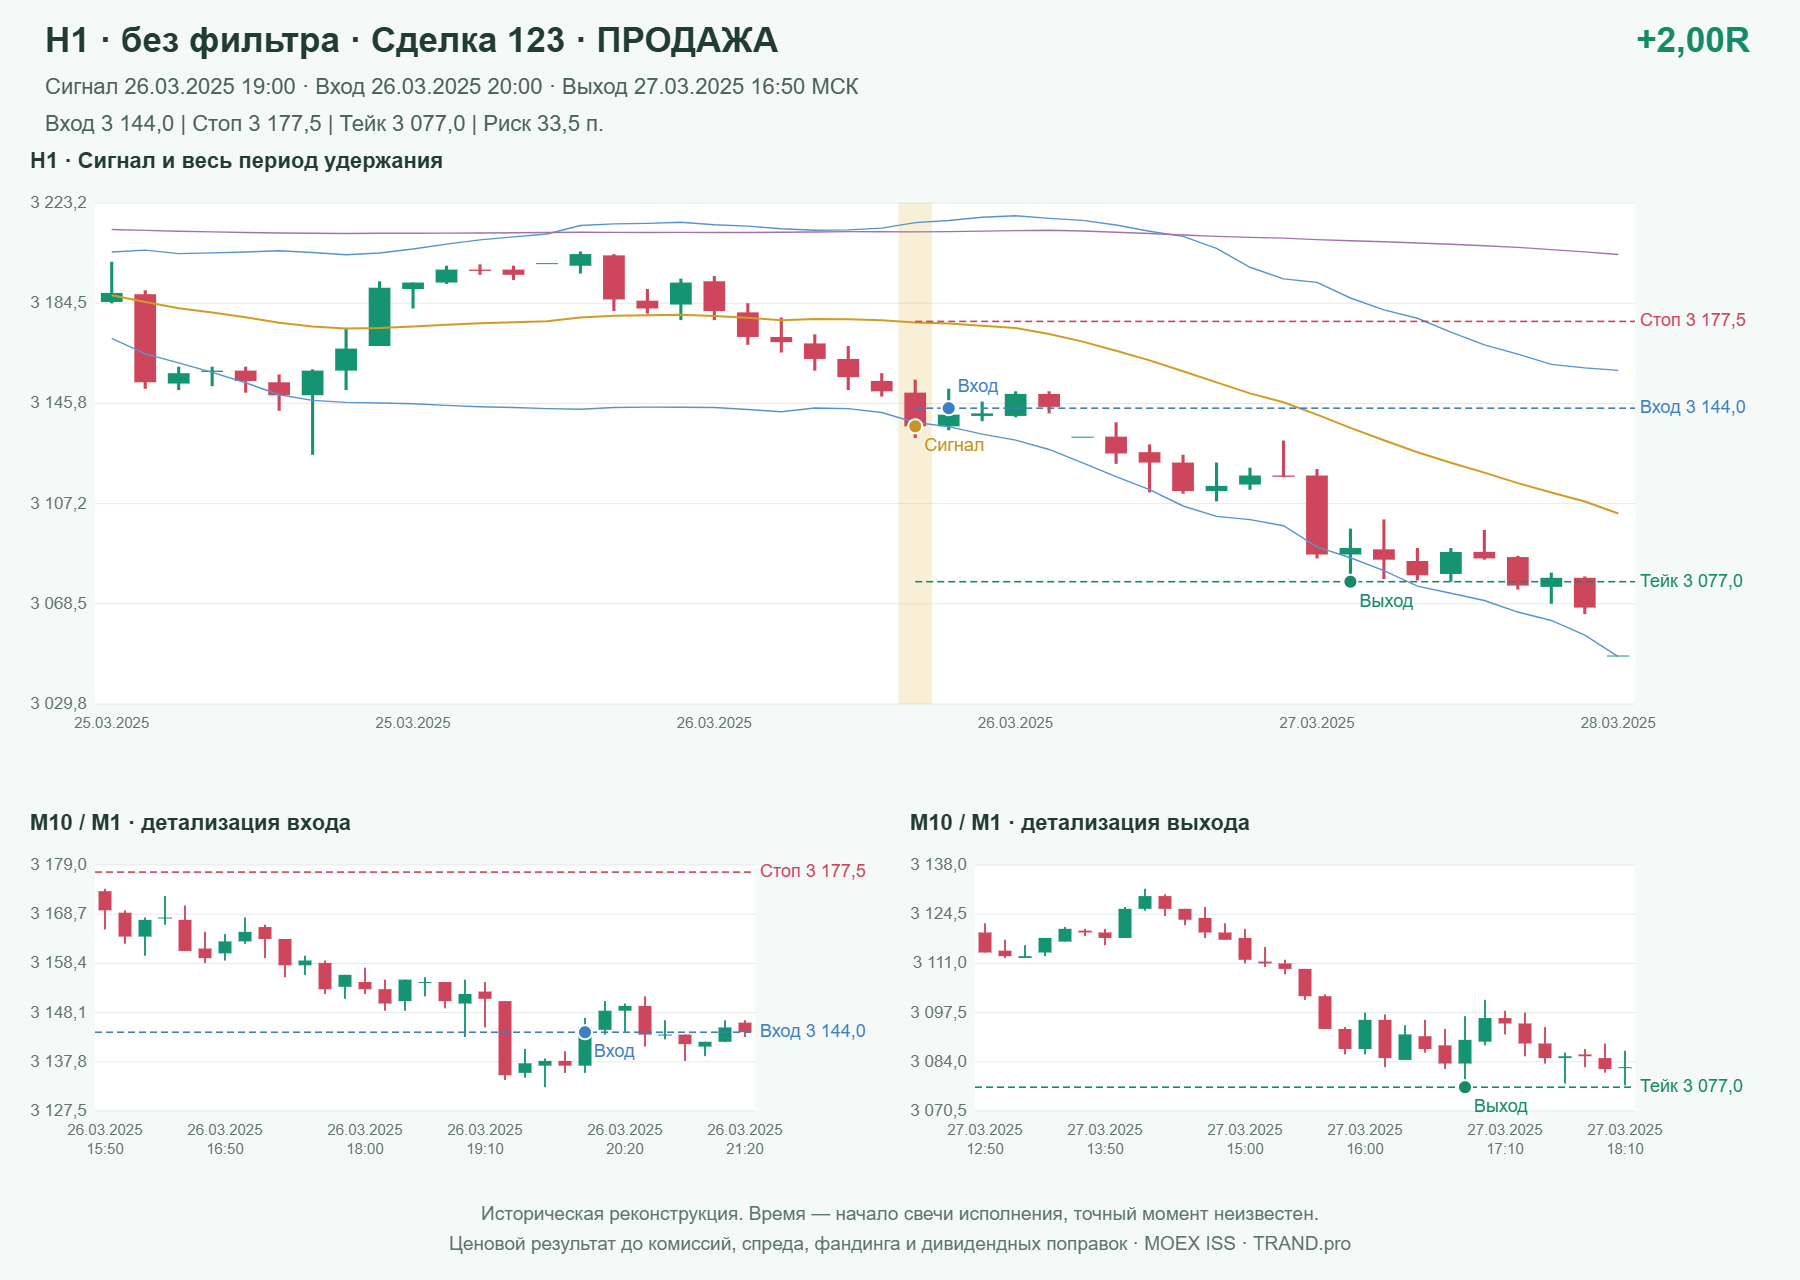This screenshot has height=1280, width=1800.
Task: Click the 'Сигнал' label beside yellow dot
Action: pos(954,445)
